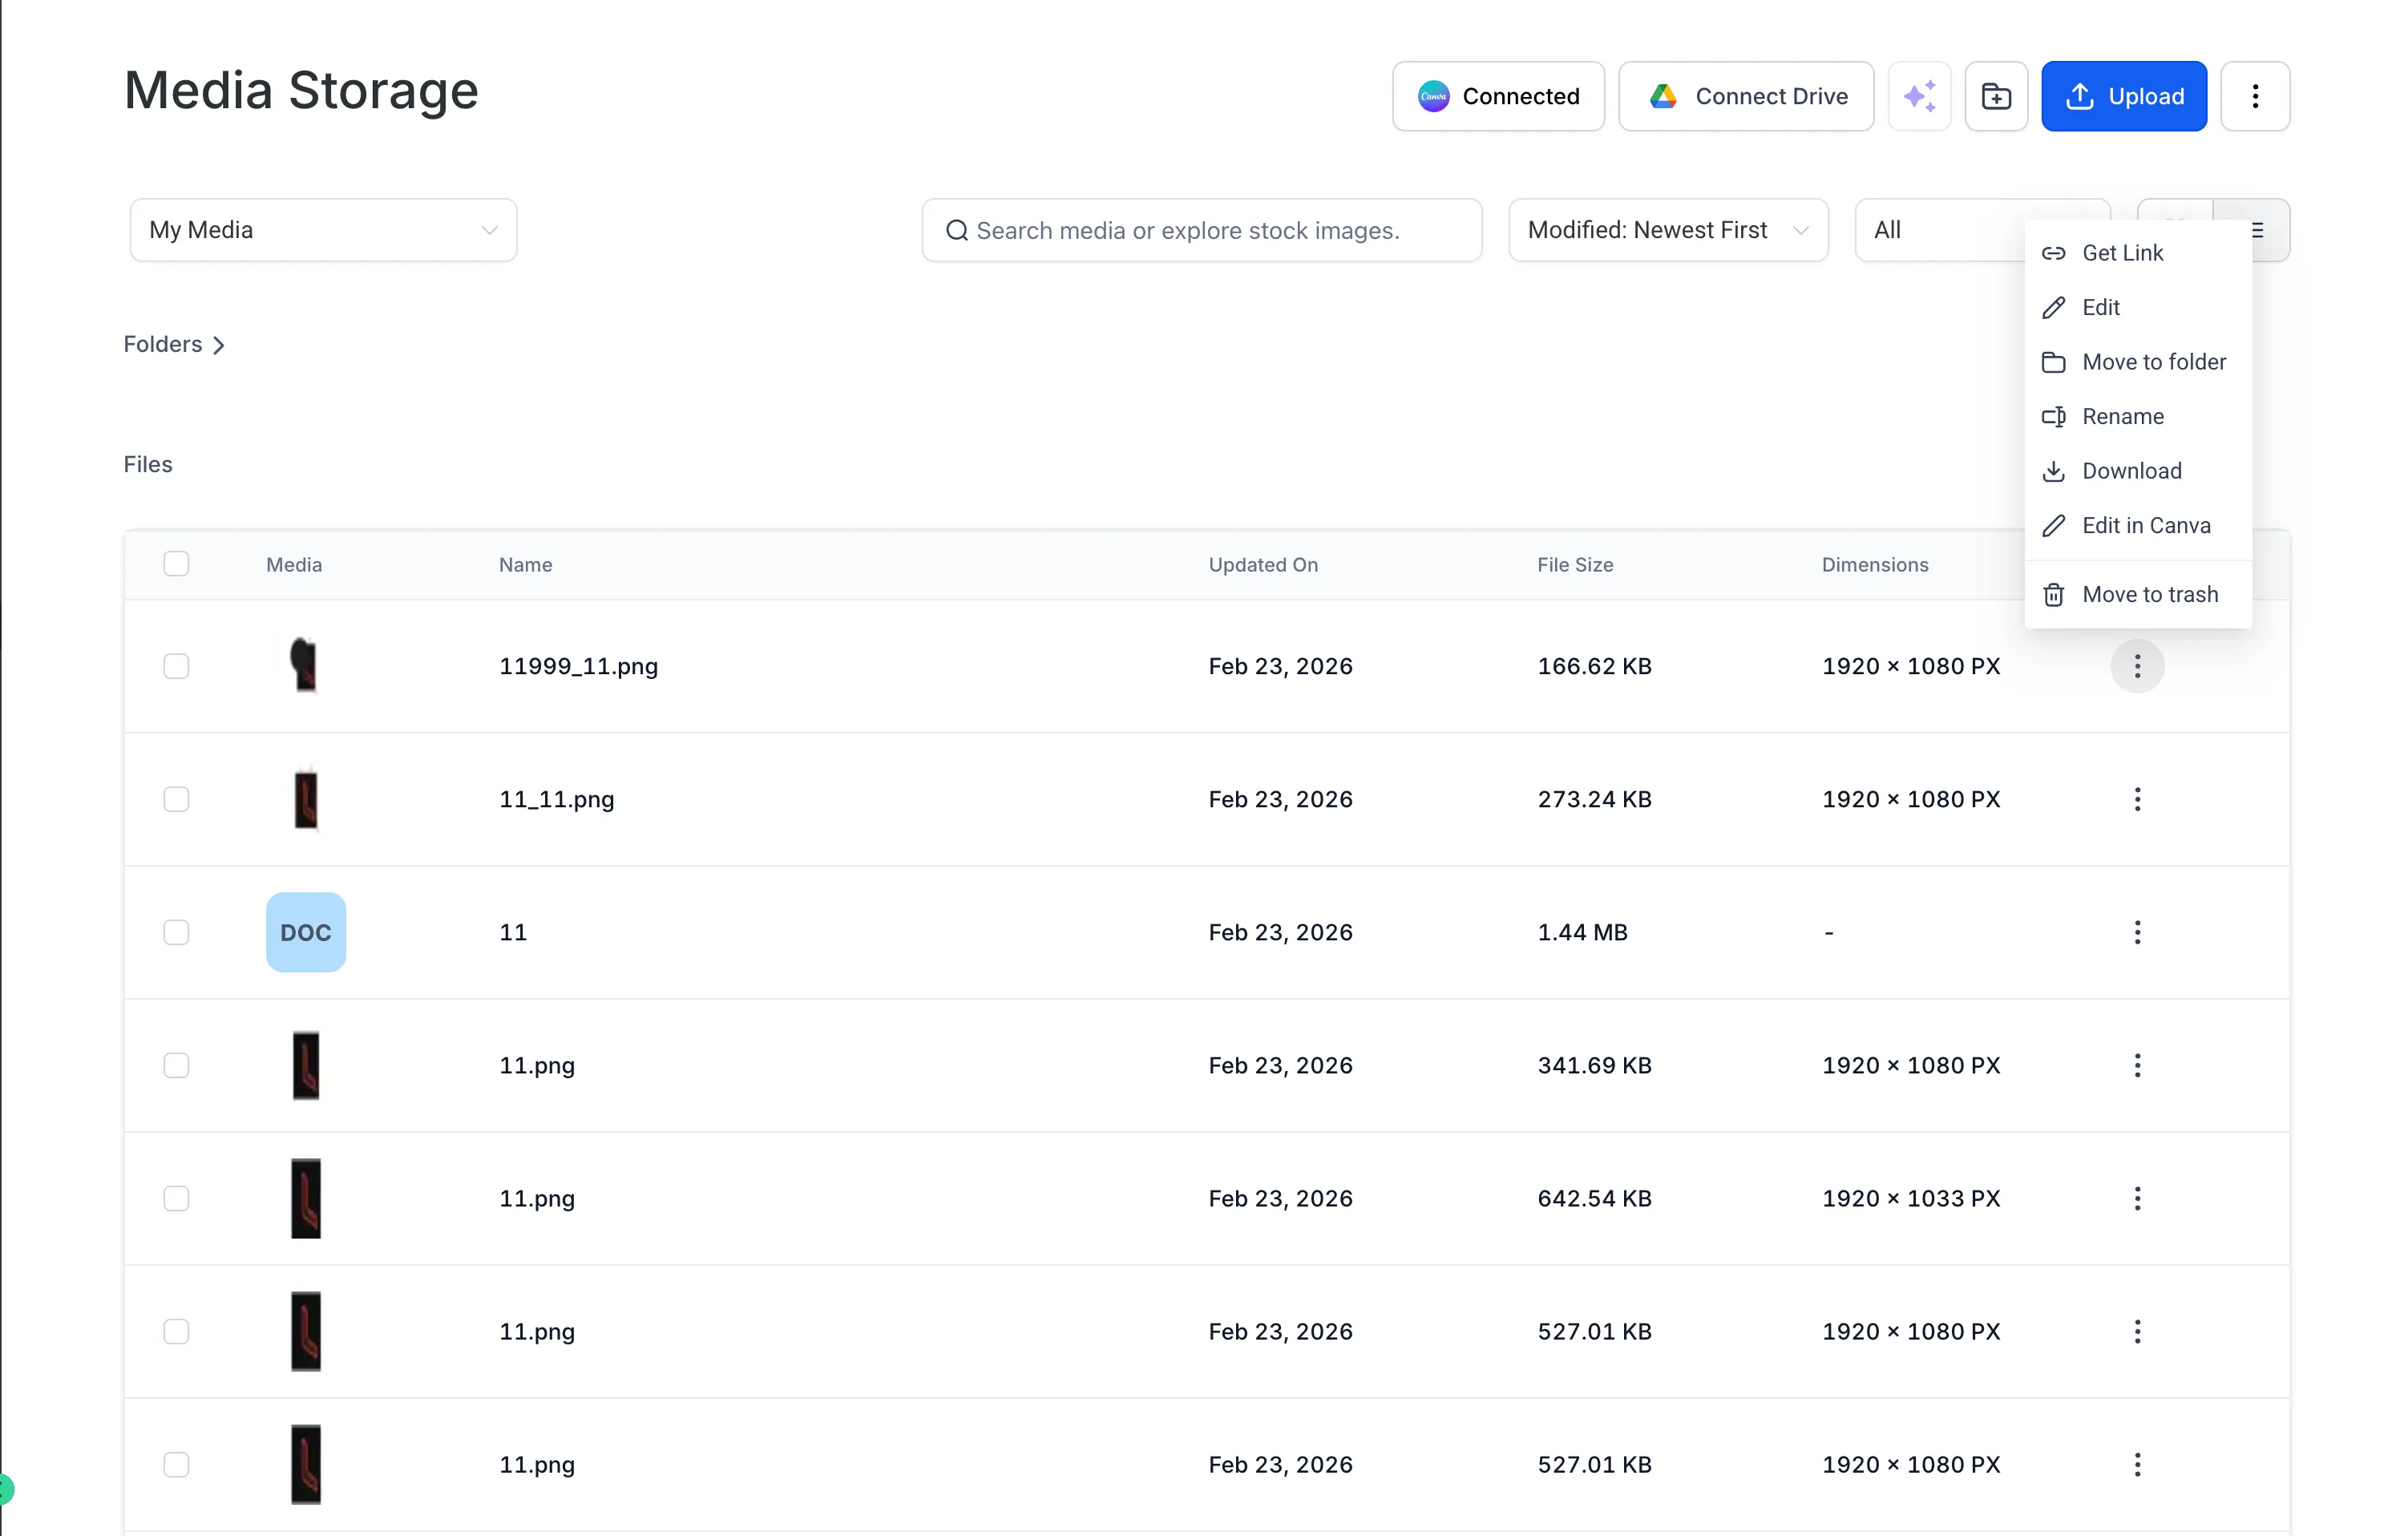Check the checkbox next to the DOC file 11
The height and width of the screenshot is (1536, 2408).
click(x=176, y=932)
